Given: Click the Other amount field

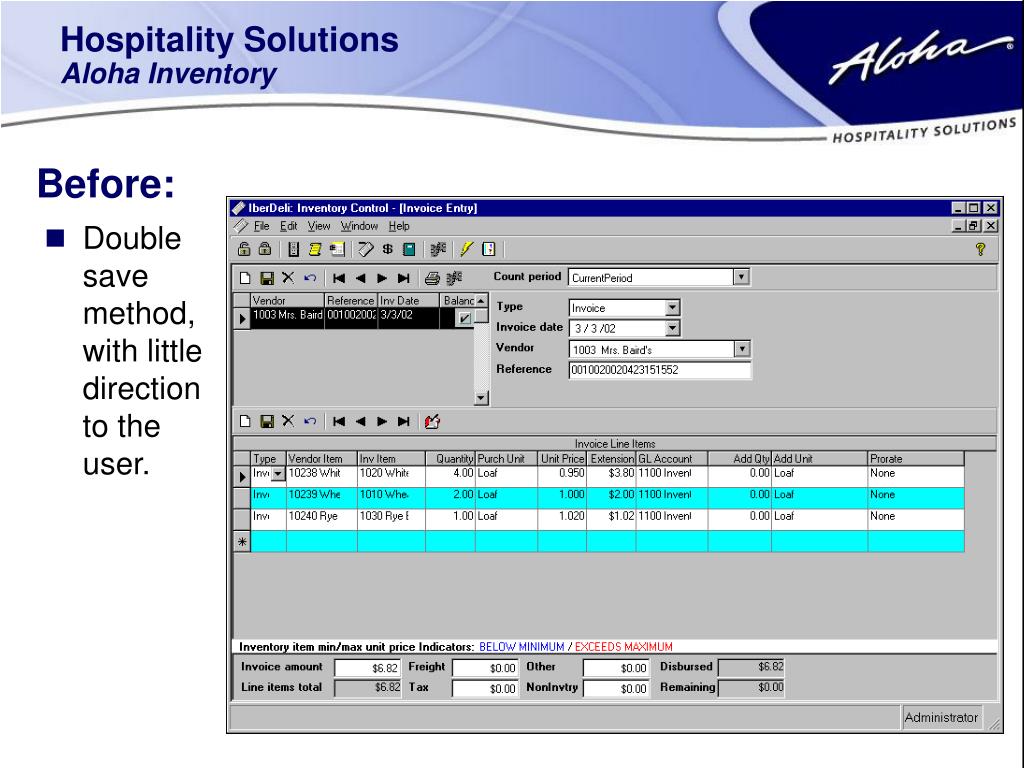Looking at the screenshot, I should pyautogui.click(x=615, y=668).
